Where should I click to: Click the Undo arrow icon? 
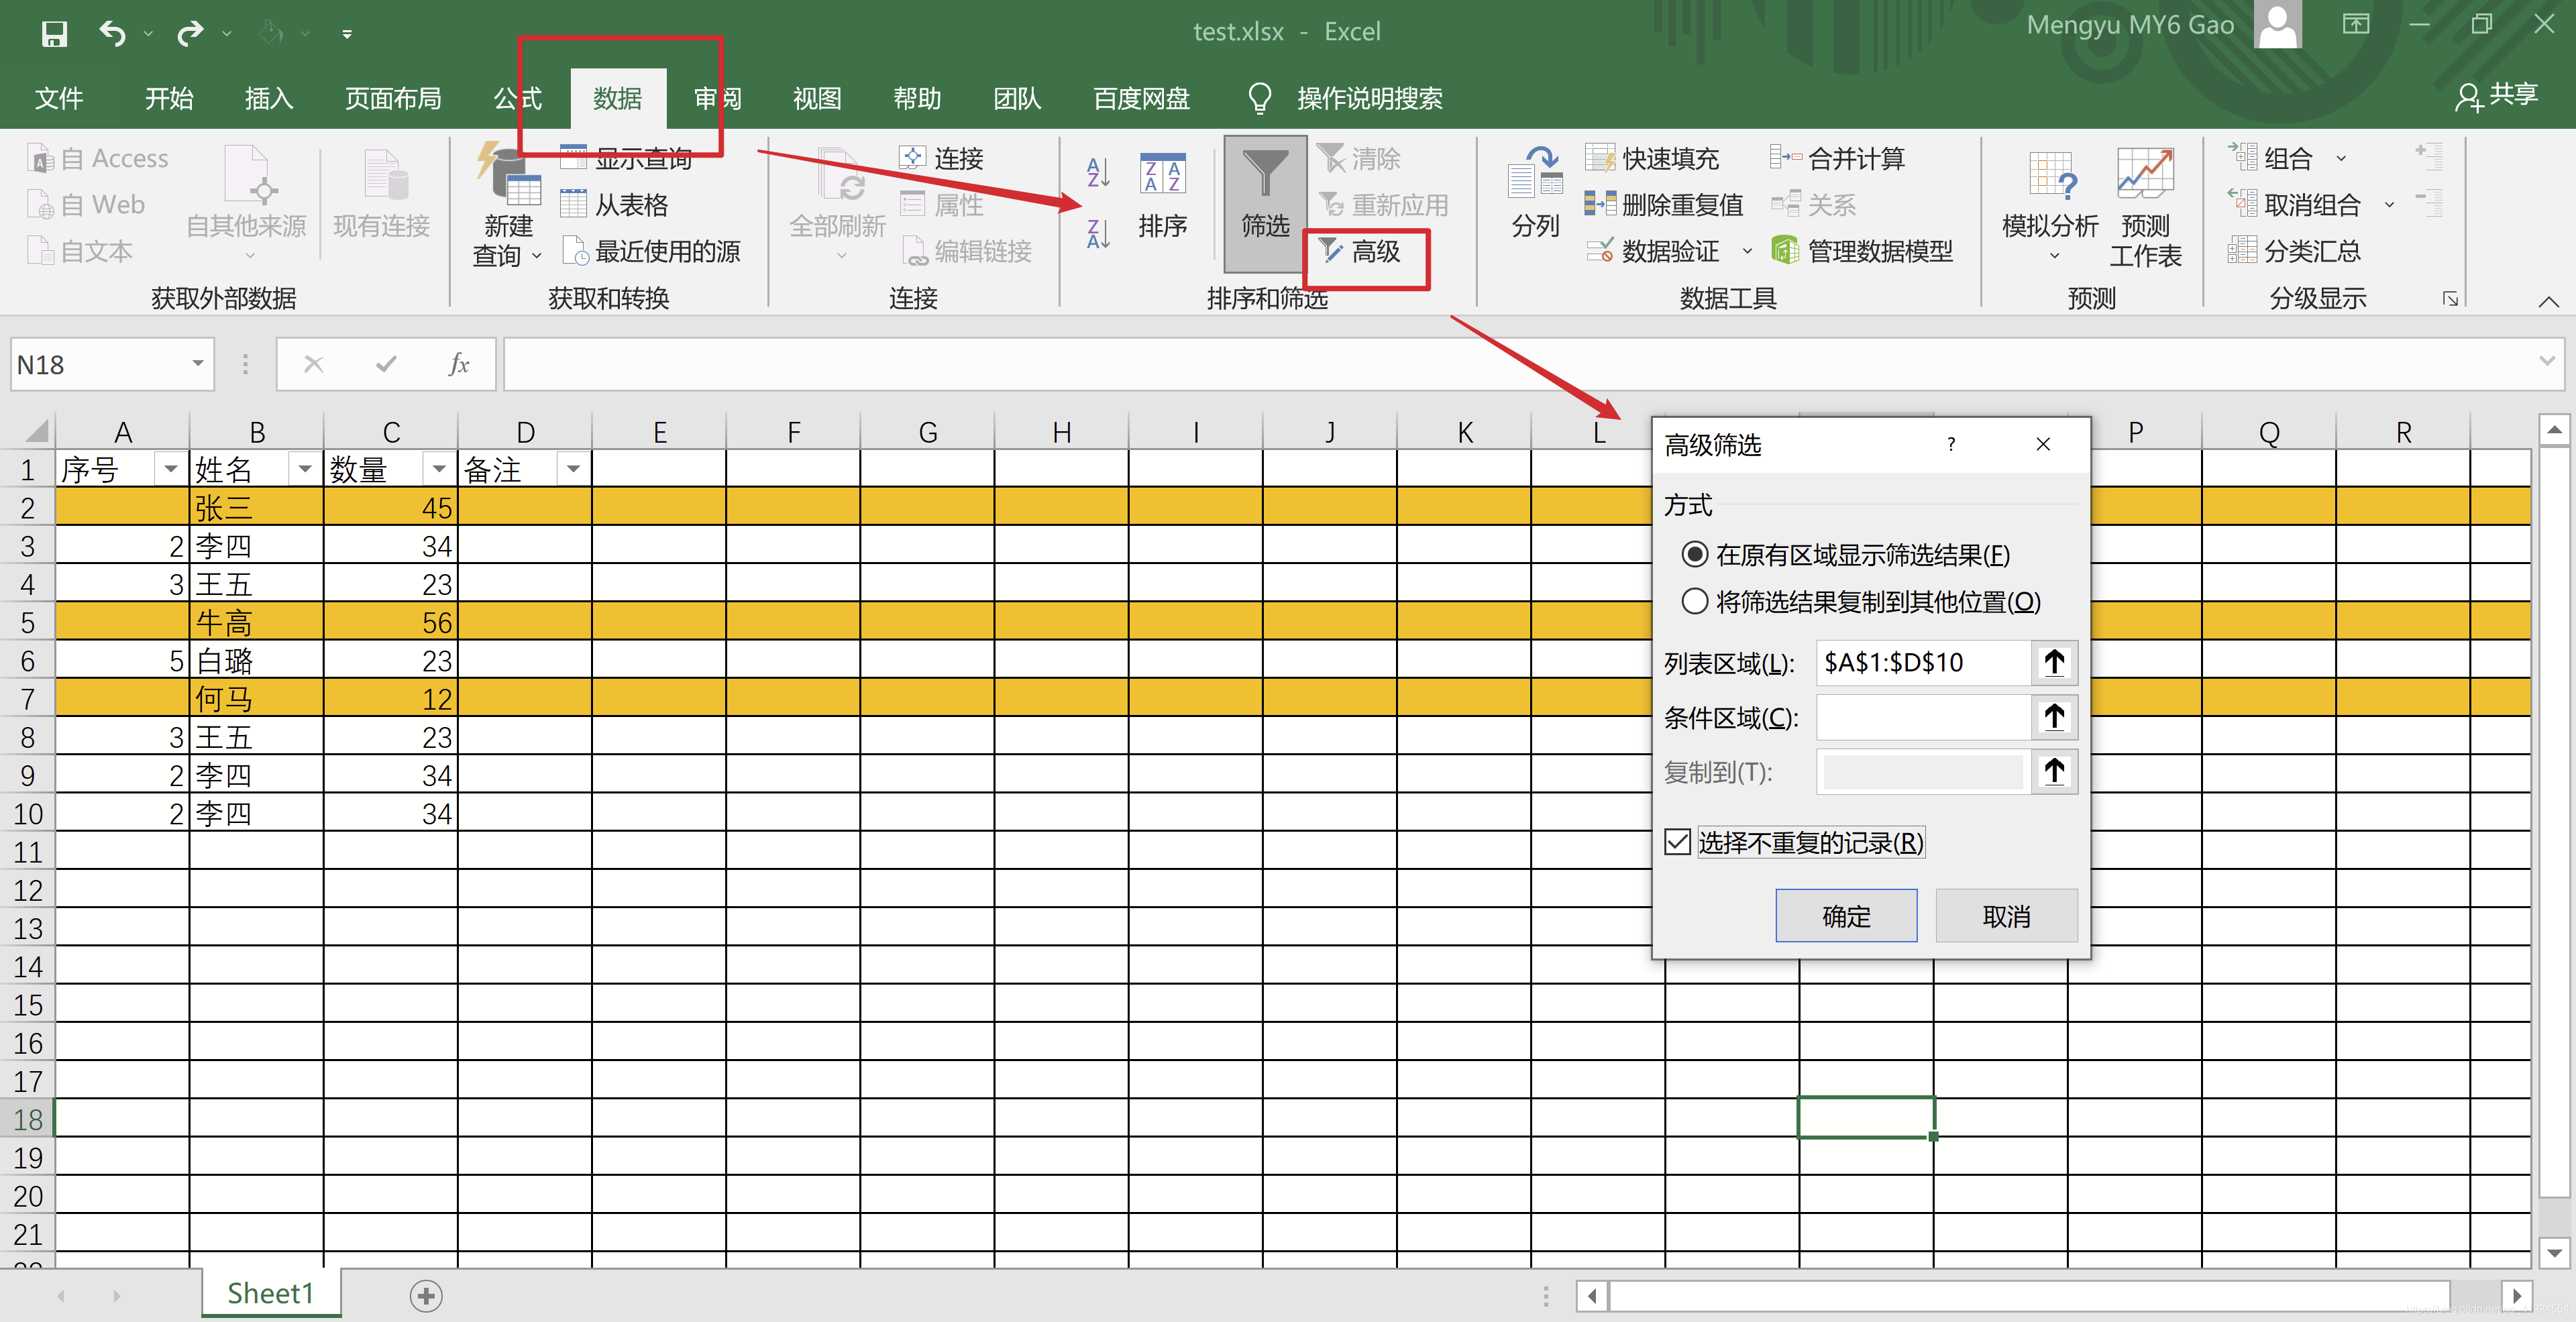pos(112,34)
